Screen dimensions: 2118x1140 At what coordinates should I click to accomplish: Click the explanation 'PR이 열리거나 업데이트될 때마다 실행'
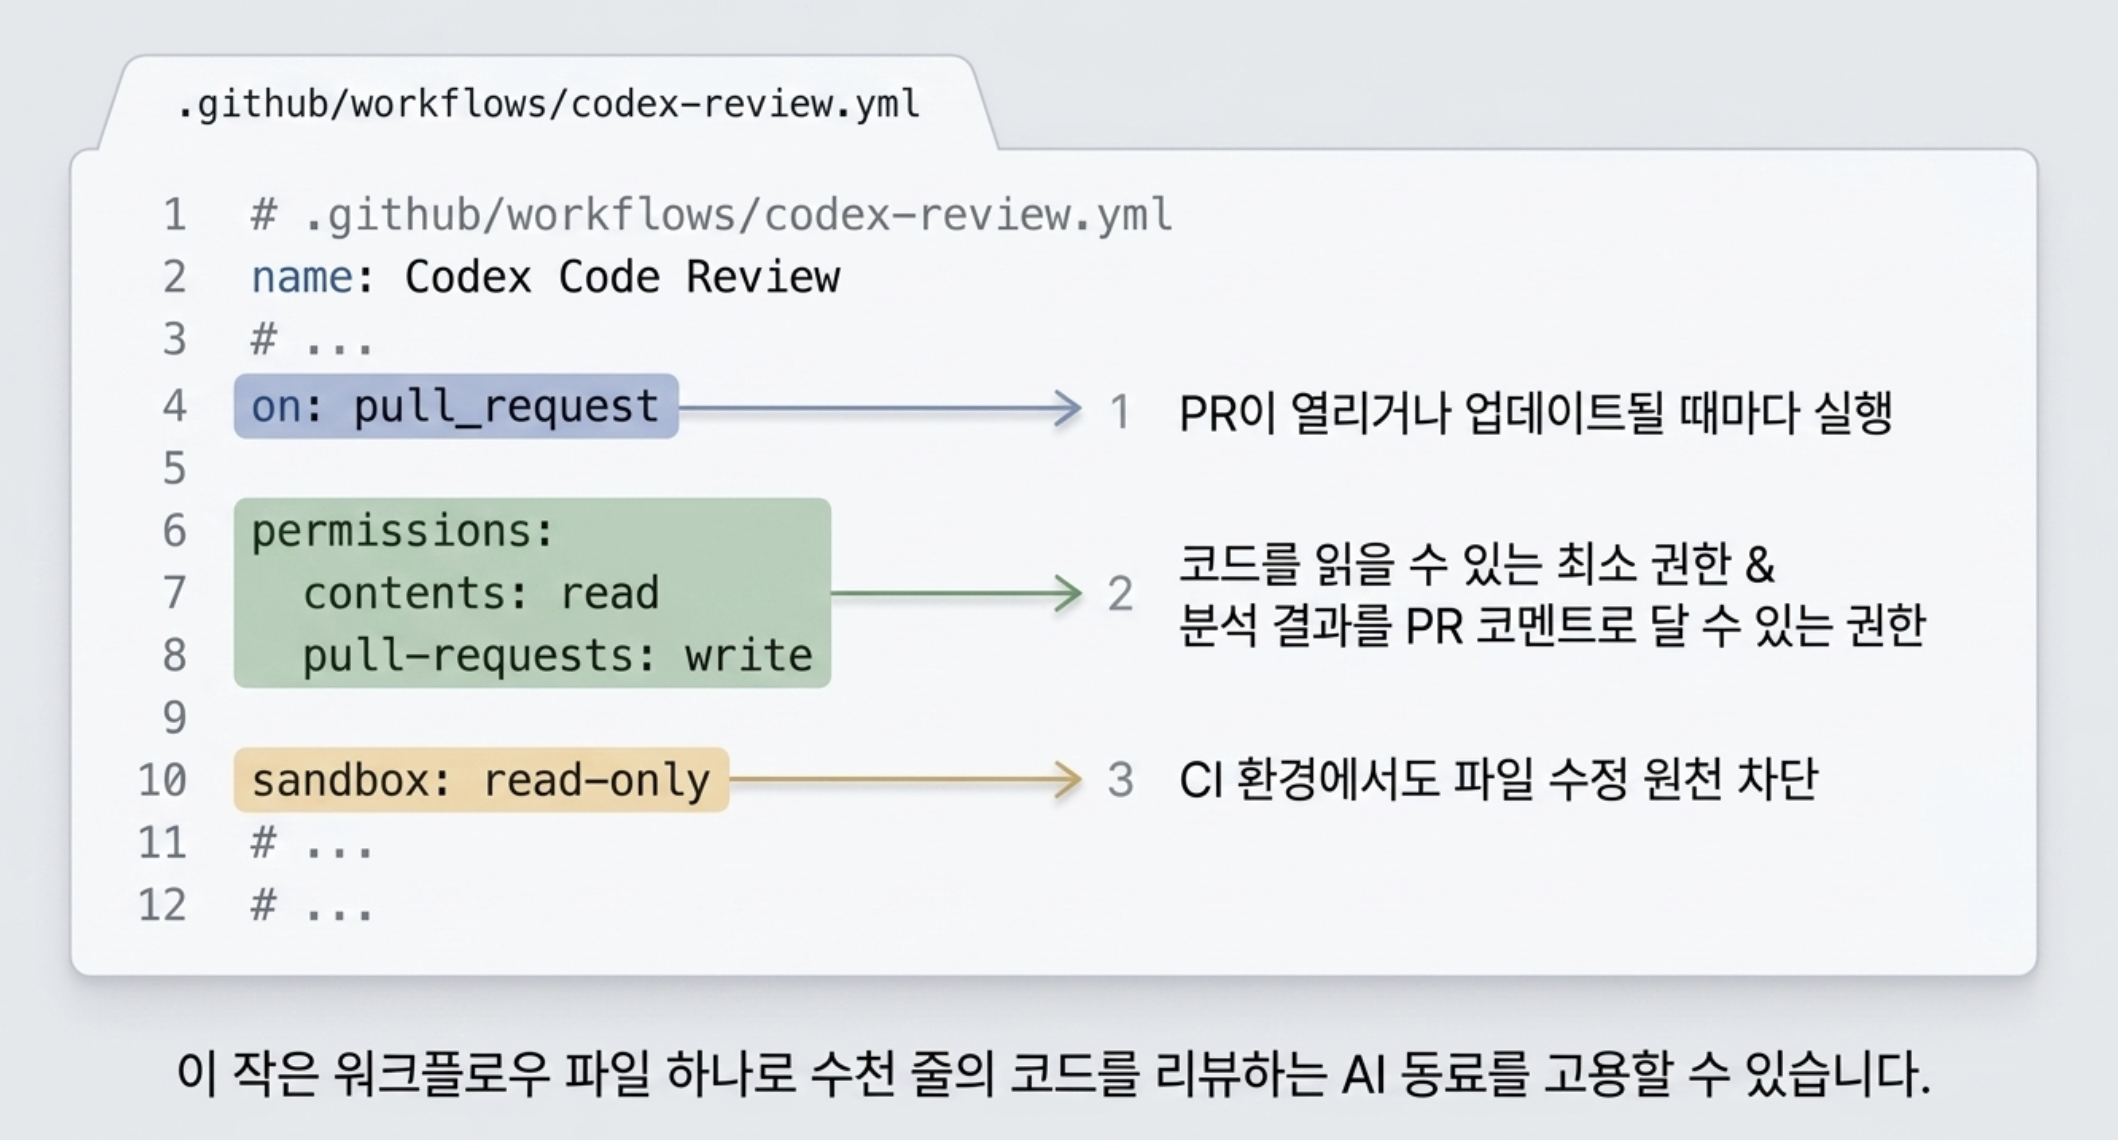[x=1536, y=412]
